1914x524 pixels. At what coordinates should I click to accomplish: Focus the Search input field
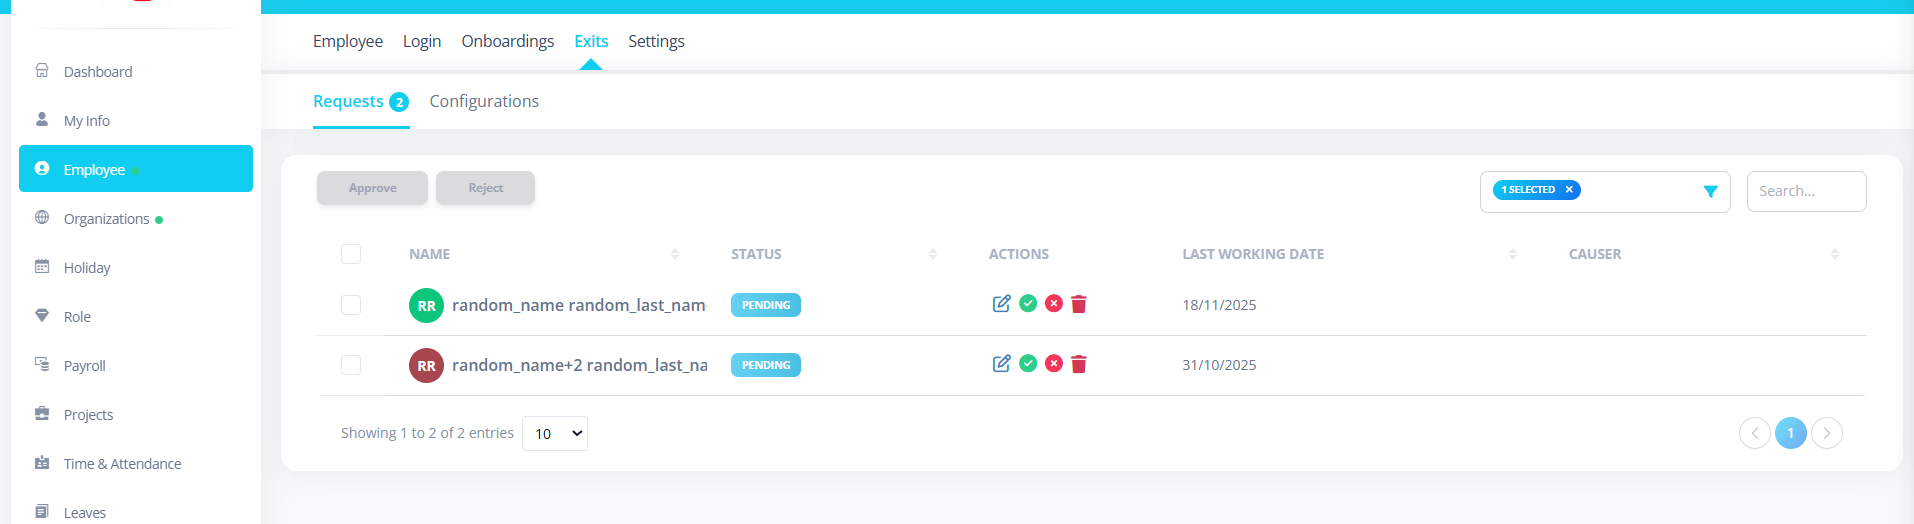click(x=1806, y=191)
